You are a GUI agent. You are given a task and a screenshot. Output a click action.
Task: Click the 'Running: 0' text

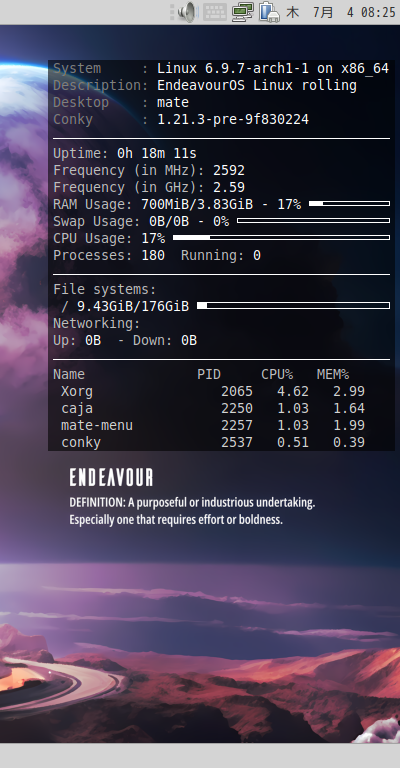coord(221,255)
